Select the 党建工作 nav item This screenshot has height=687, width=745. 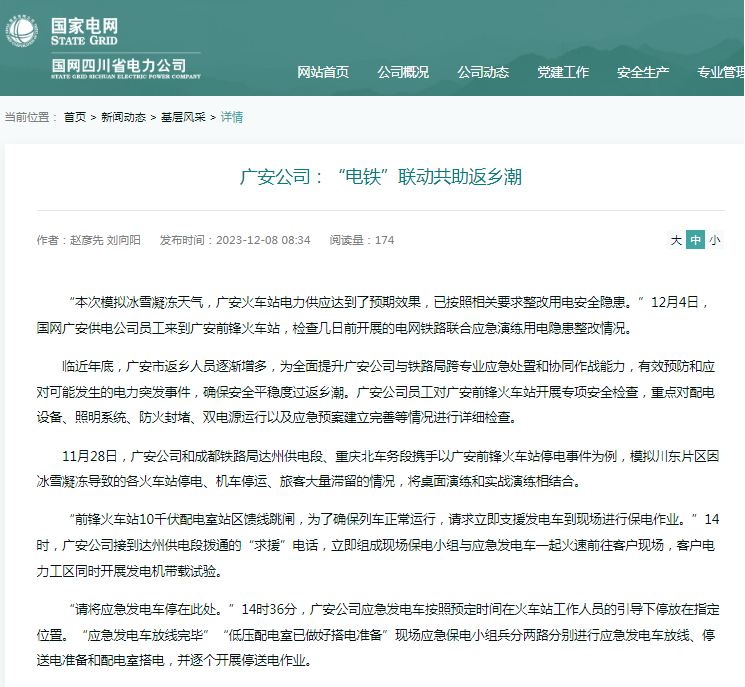563,72
